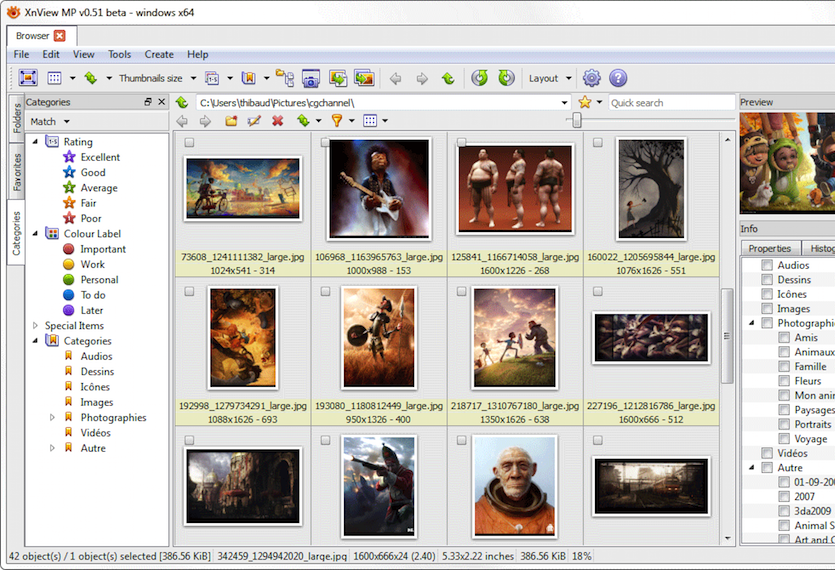Click the green parent folder icon beside path
The image size is (835, 570).
click(182, 102)
